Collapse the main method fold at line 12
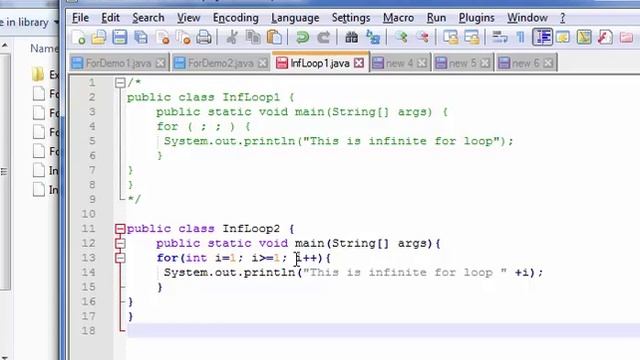640x360 pixels. [x=120, y=243]
